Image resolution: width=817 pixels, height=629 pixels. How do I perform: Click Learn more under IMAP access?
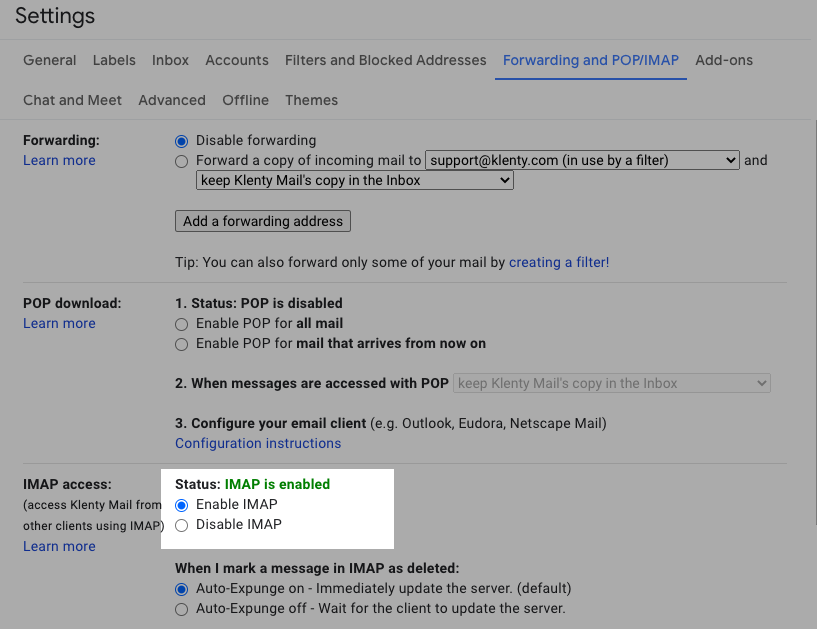(59, 546)
